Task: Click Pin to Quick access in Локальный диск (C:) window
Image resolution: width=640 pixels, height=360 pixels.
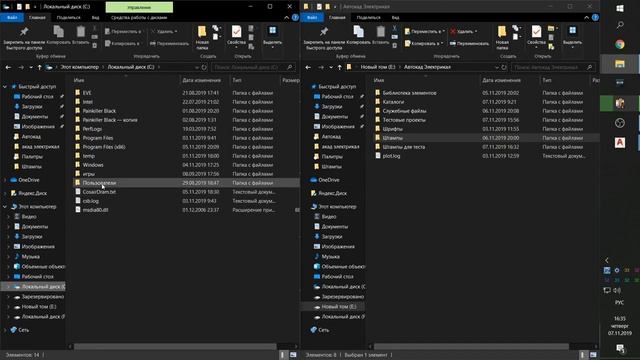Action: (x=24, y=37)
